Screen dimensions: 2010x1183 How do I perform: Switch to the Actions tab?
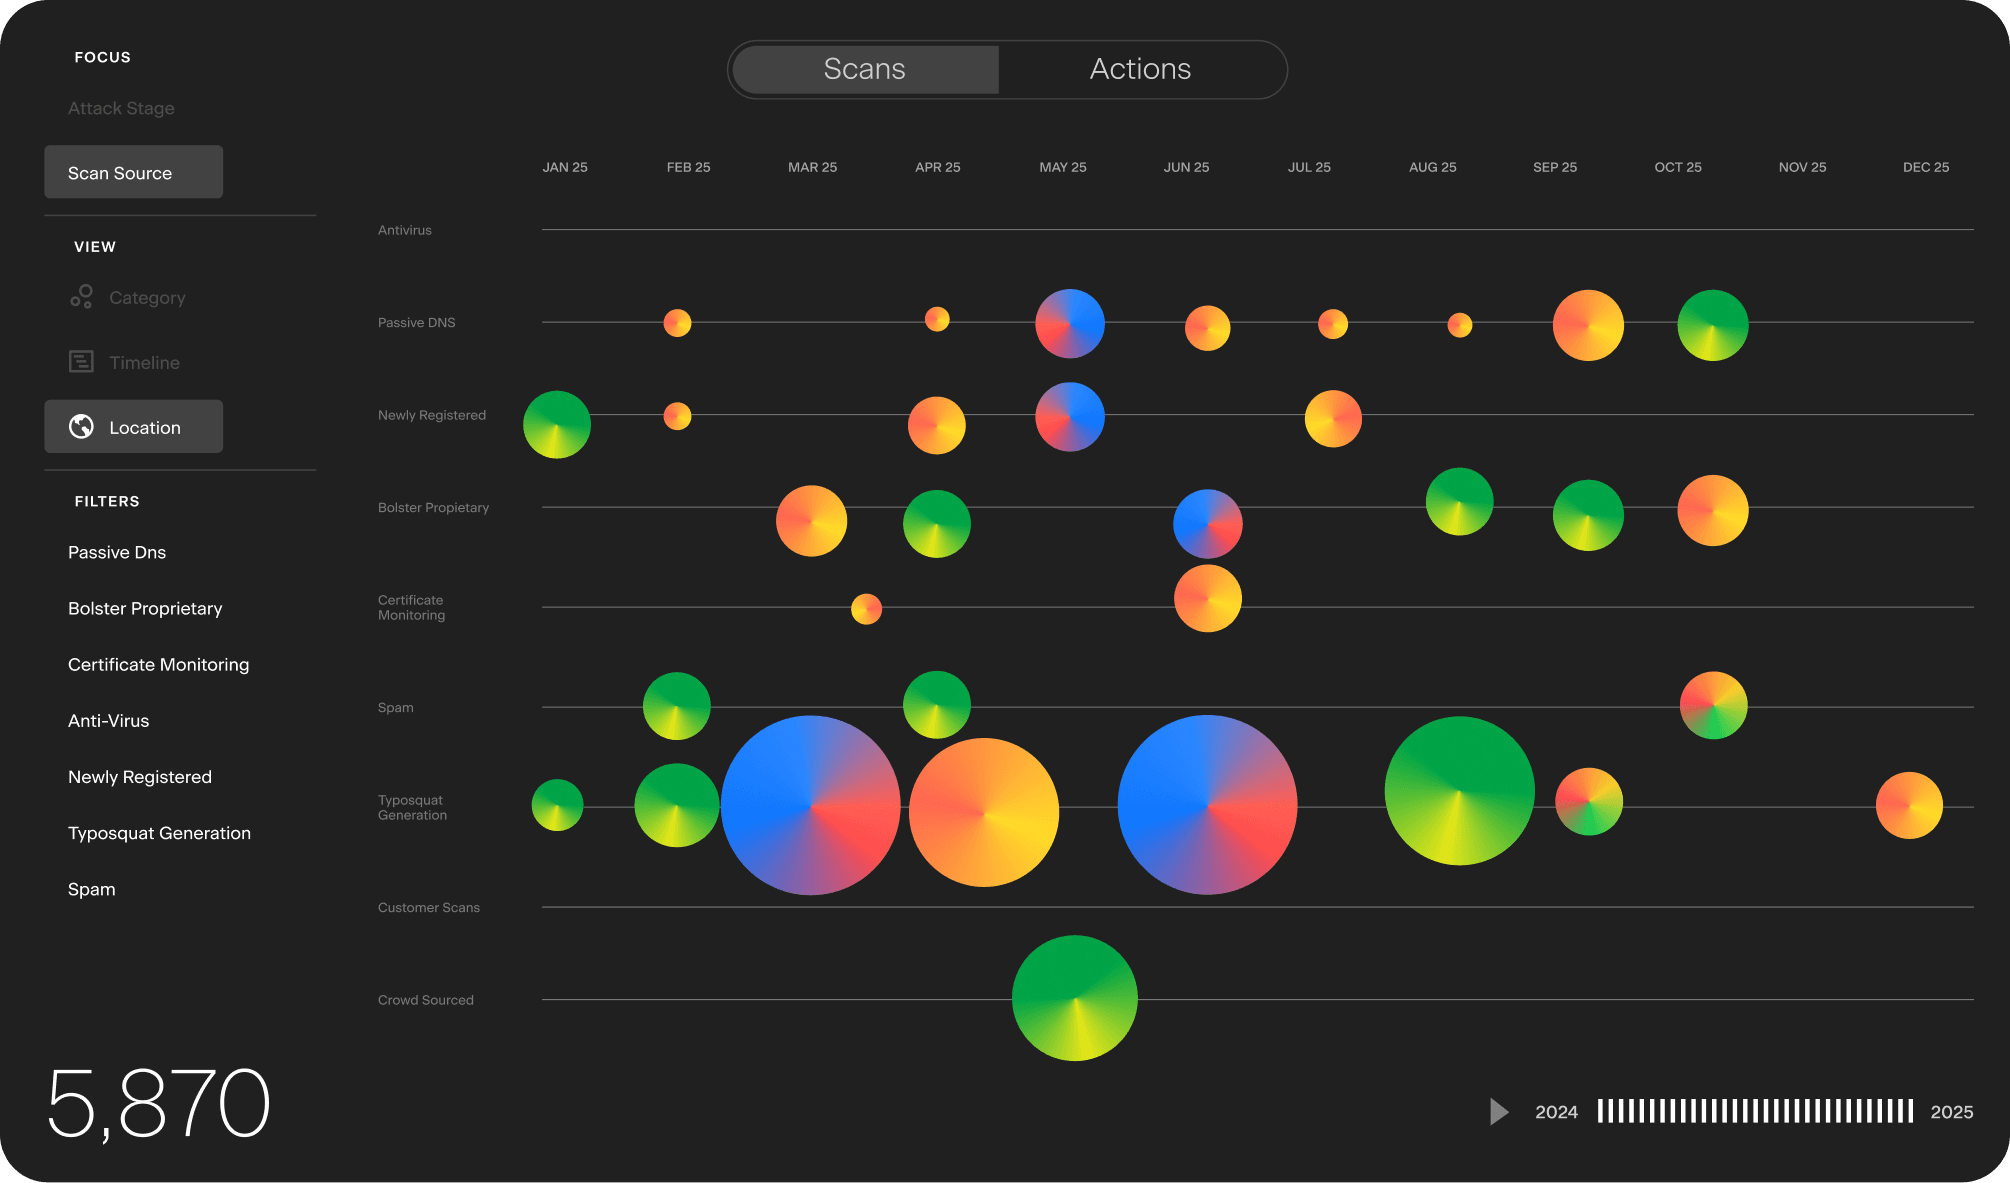pos(1140,69)
